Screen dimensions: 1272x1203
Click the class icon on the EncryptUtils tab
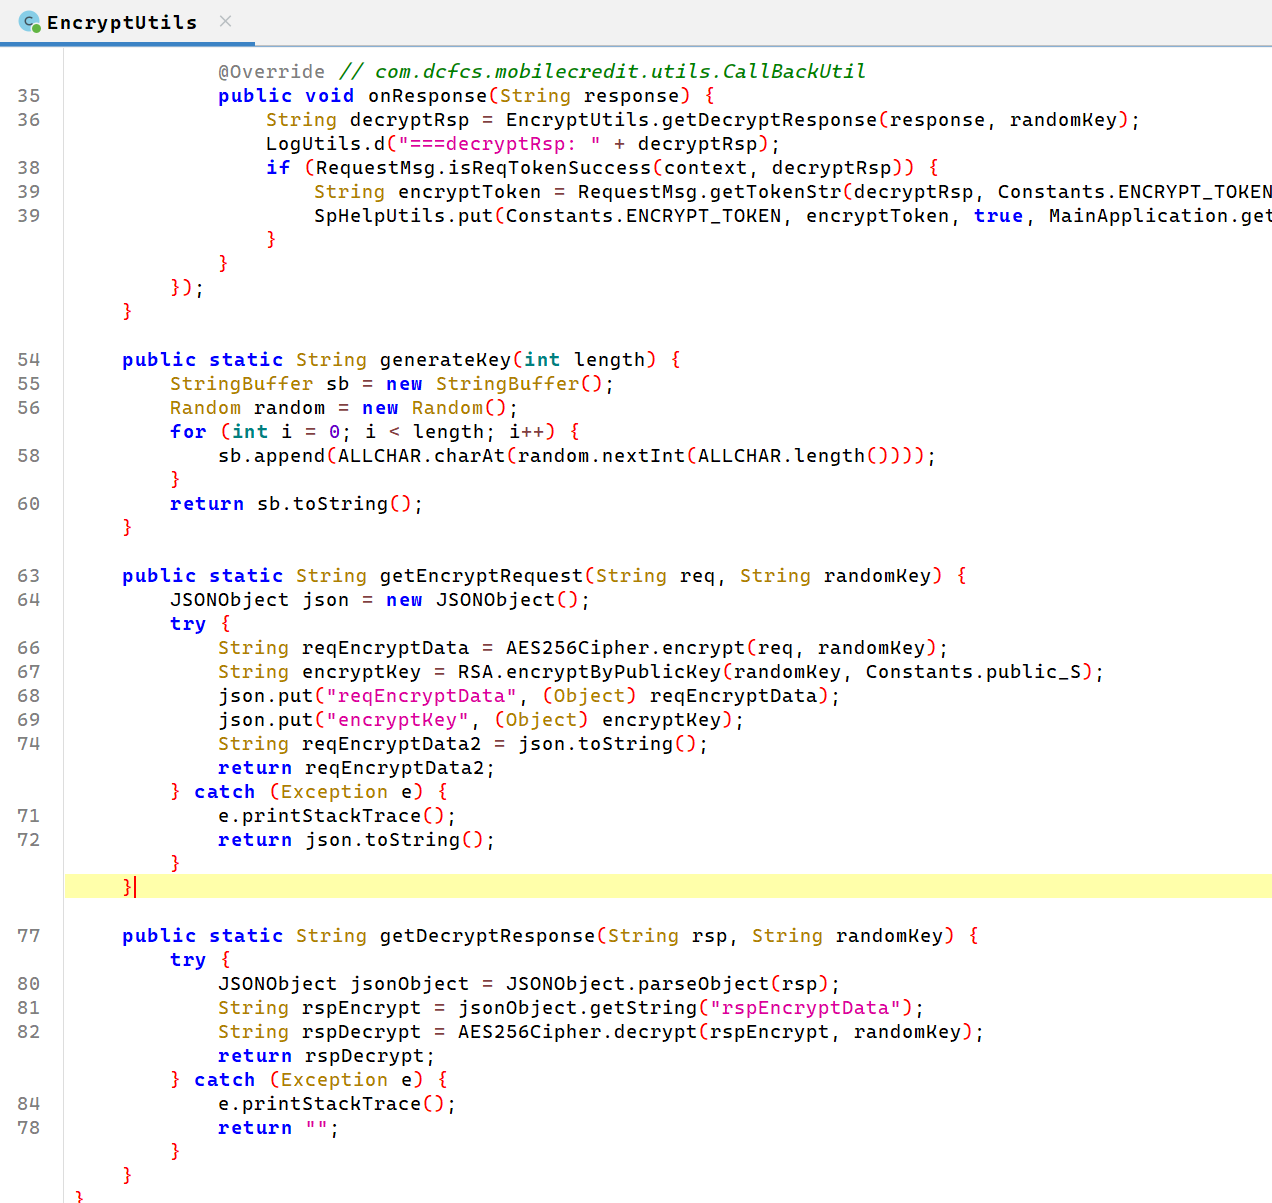click(x=29, y=22)
